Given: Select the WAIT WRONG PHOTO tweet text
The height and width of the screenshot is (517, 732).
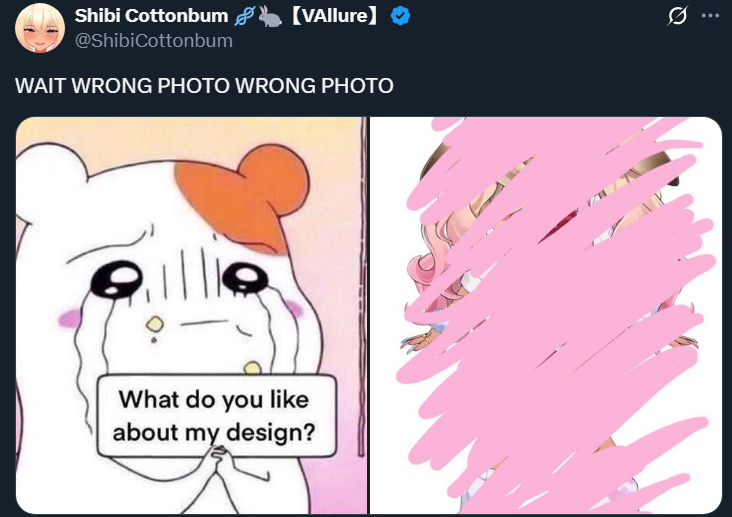Looking at the screenshot, I should pyautogui.click(x=204, y=85).
